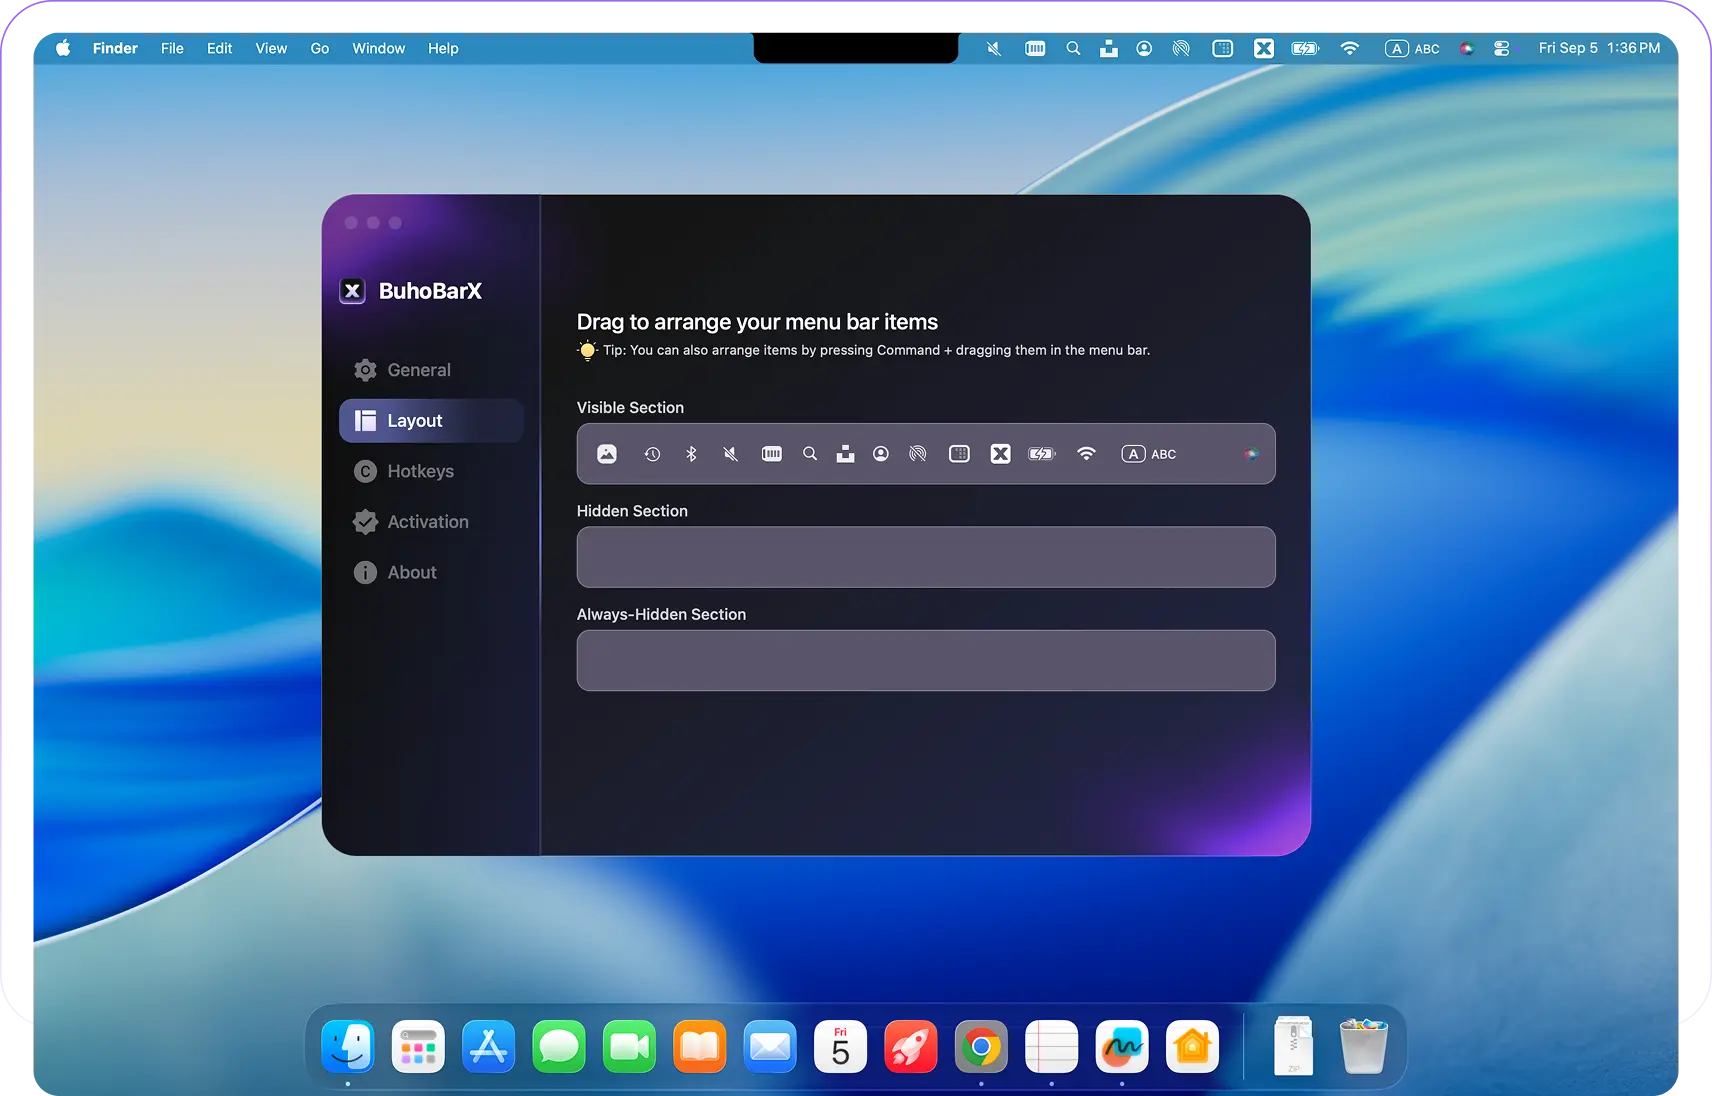Open the Finder menu
The height and width of the screenshot is (1096, 1712).
115,48
